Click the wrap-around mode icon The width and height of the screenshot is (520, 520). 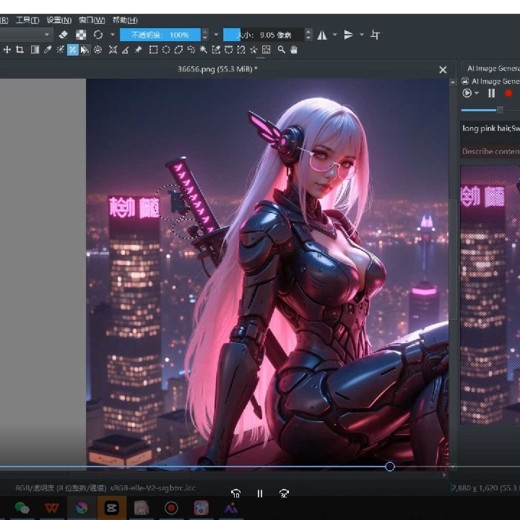pos(375,35)
